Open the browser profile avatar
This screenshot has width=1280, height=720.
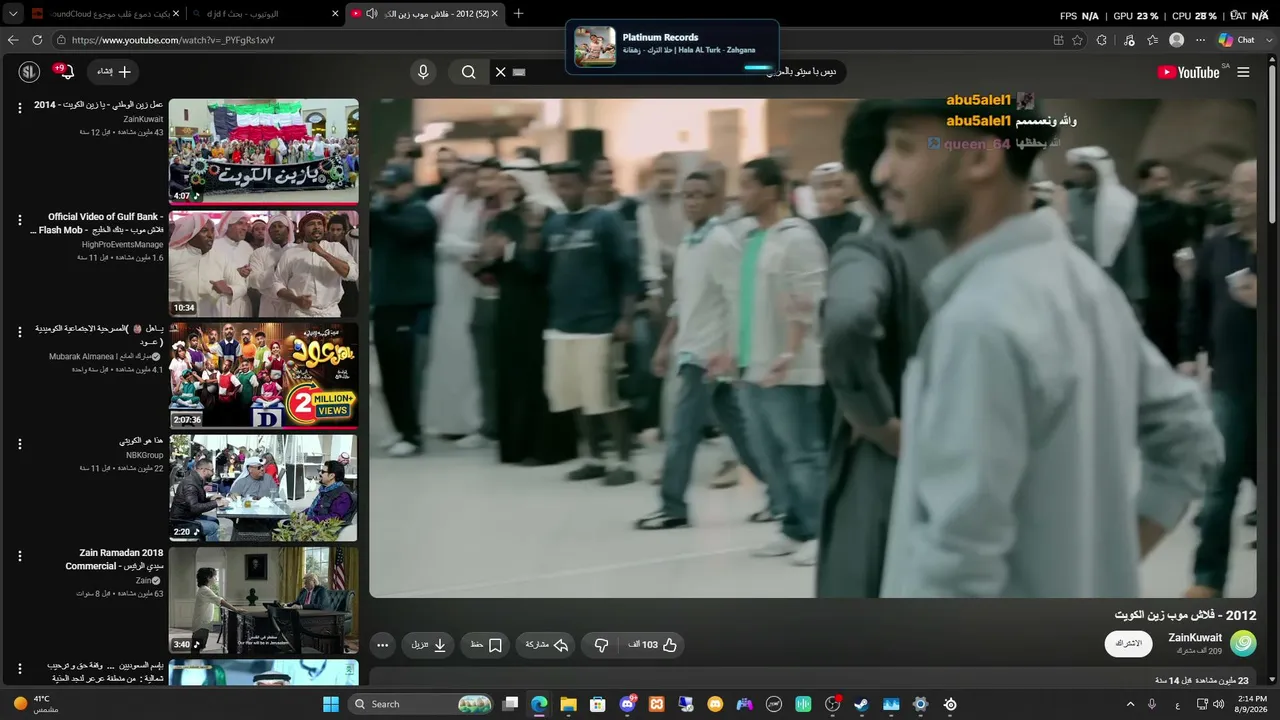coord(1177,40)
